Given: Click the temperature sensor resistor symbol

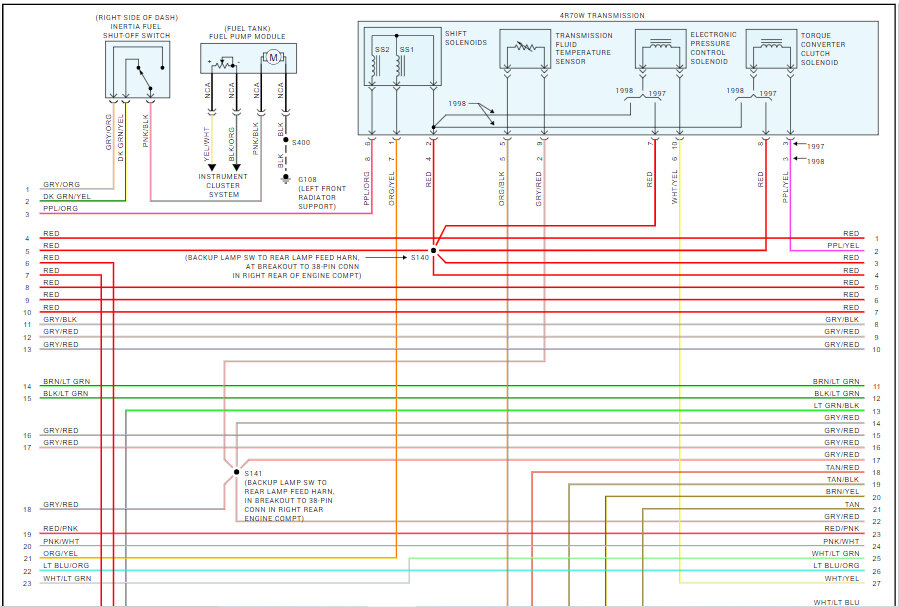Looking at the screenshot, I should pos(525,46).
